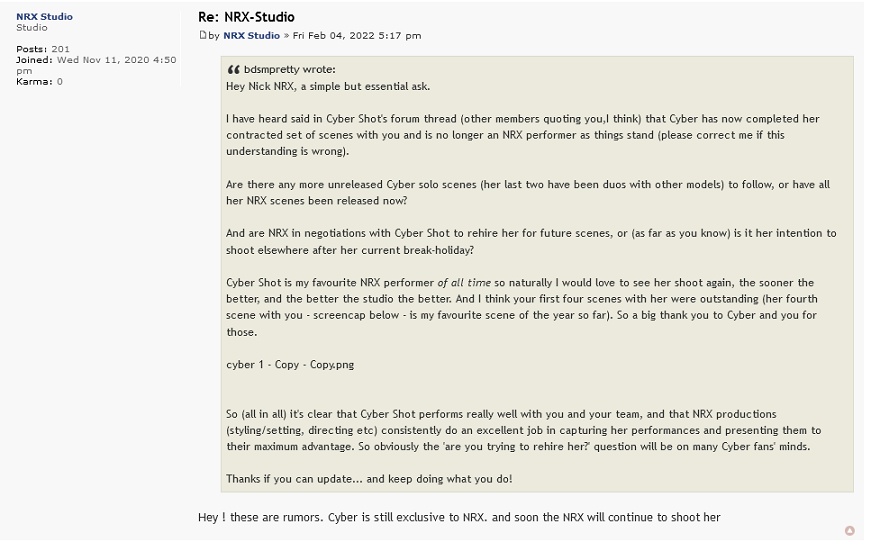Click the 'Karma:' label in profile panel
This screenshot has height=542, width=880.
(33, 82)
